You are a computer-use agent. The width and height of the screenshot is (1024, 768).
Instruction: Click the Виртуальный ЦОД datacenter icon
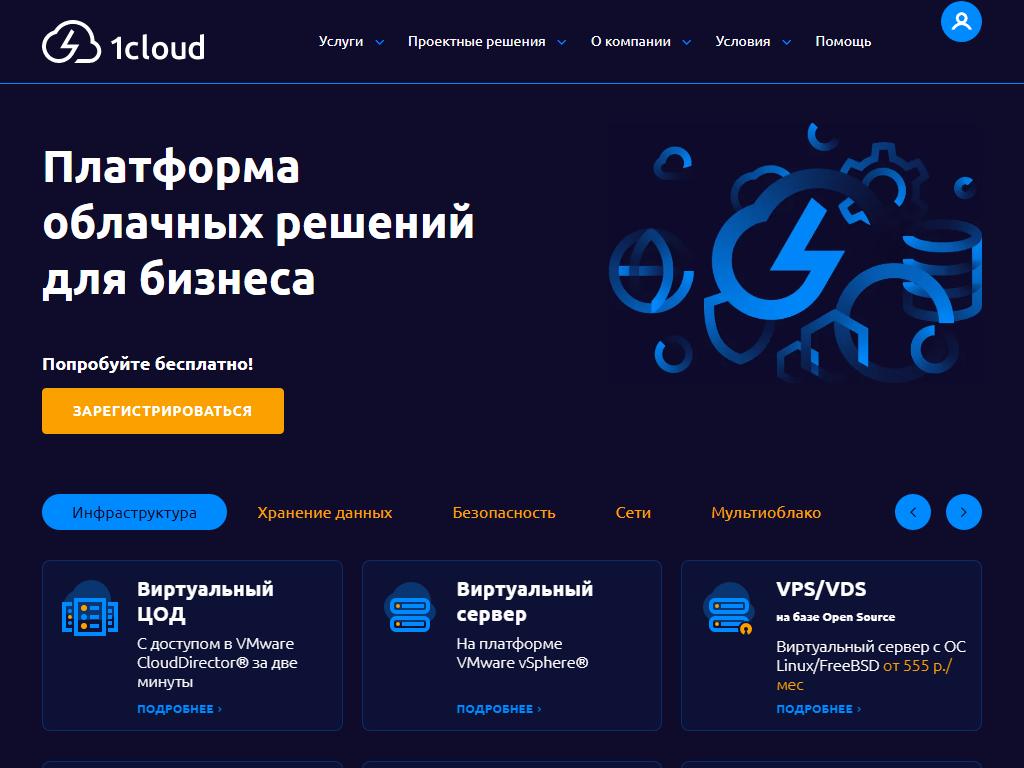pyautogui.click(x=90, y=609)
